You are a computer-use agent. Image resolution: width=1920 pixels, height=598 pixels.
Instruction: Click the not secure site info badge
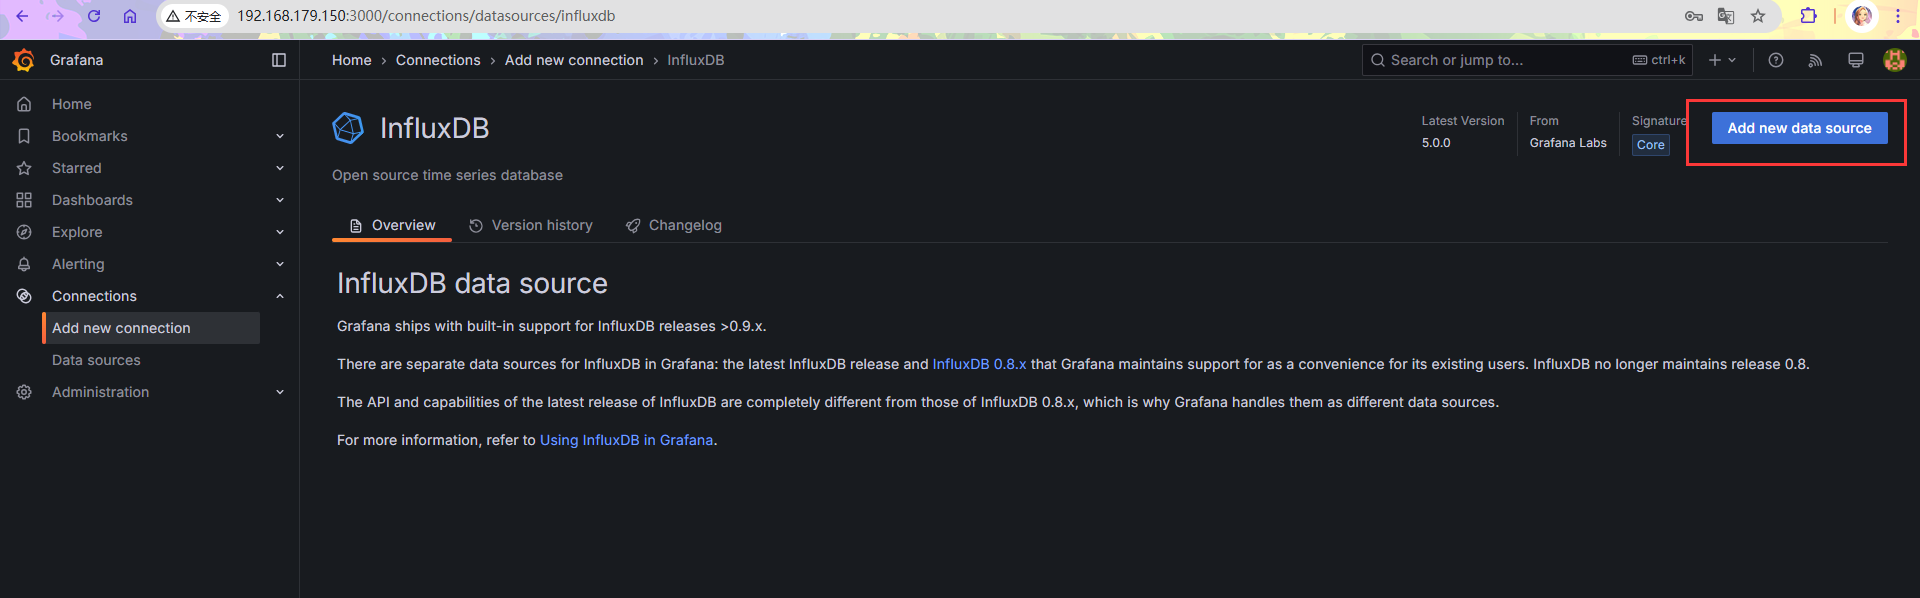(x=194, y=16)
